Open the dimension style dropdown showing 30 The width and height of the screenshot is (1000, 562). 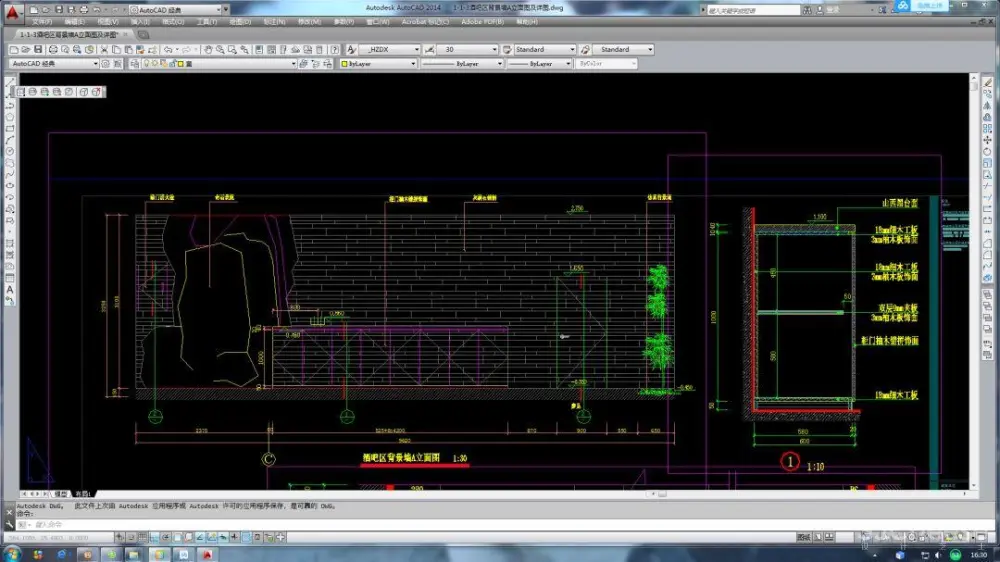[493, 49]
